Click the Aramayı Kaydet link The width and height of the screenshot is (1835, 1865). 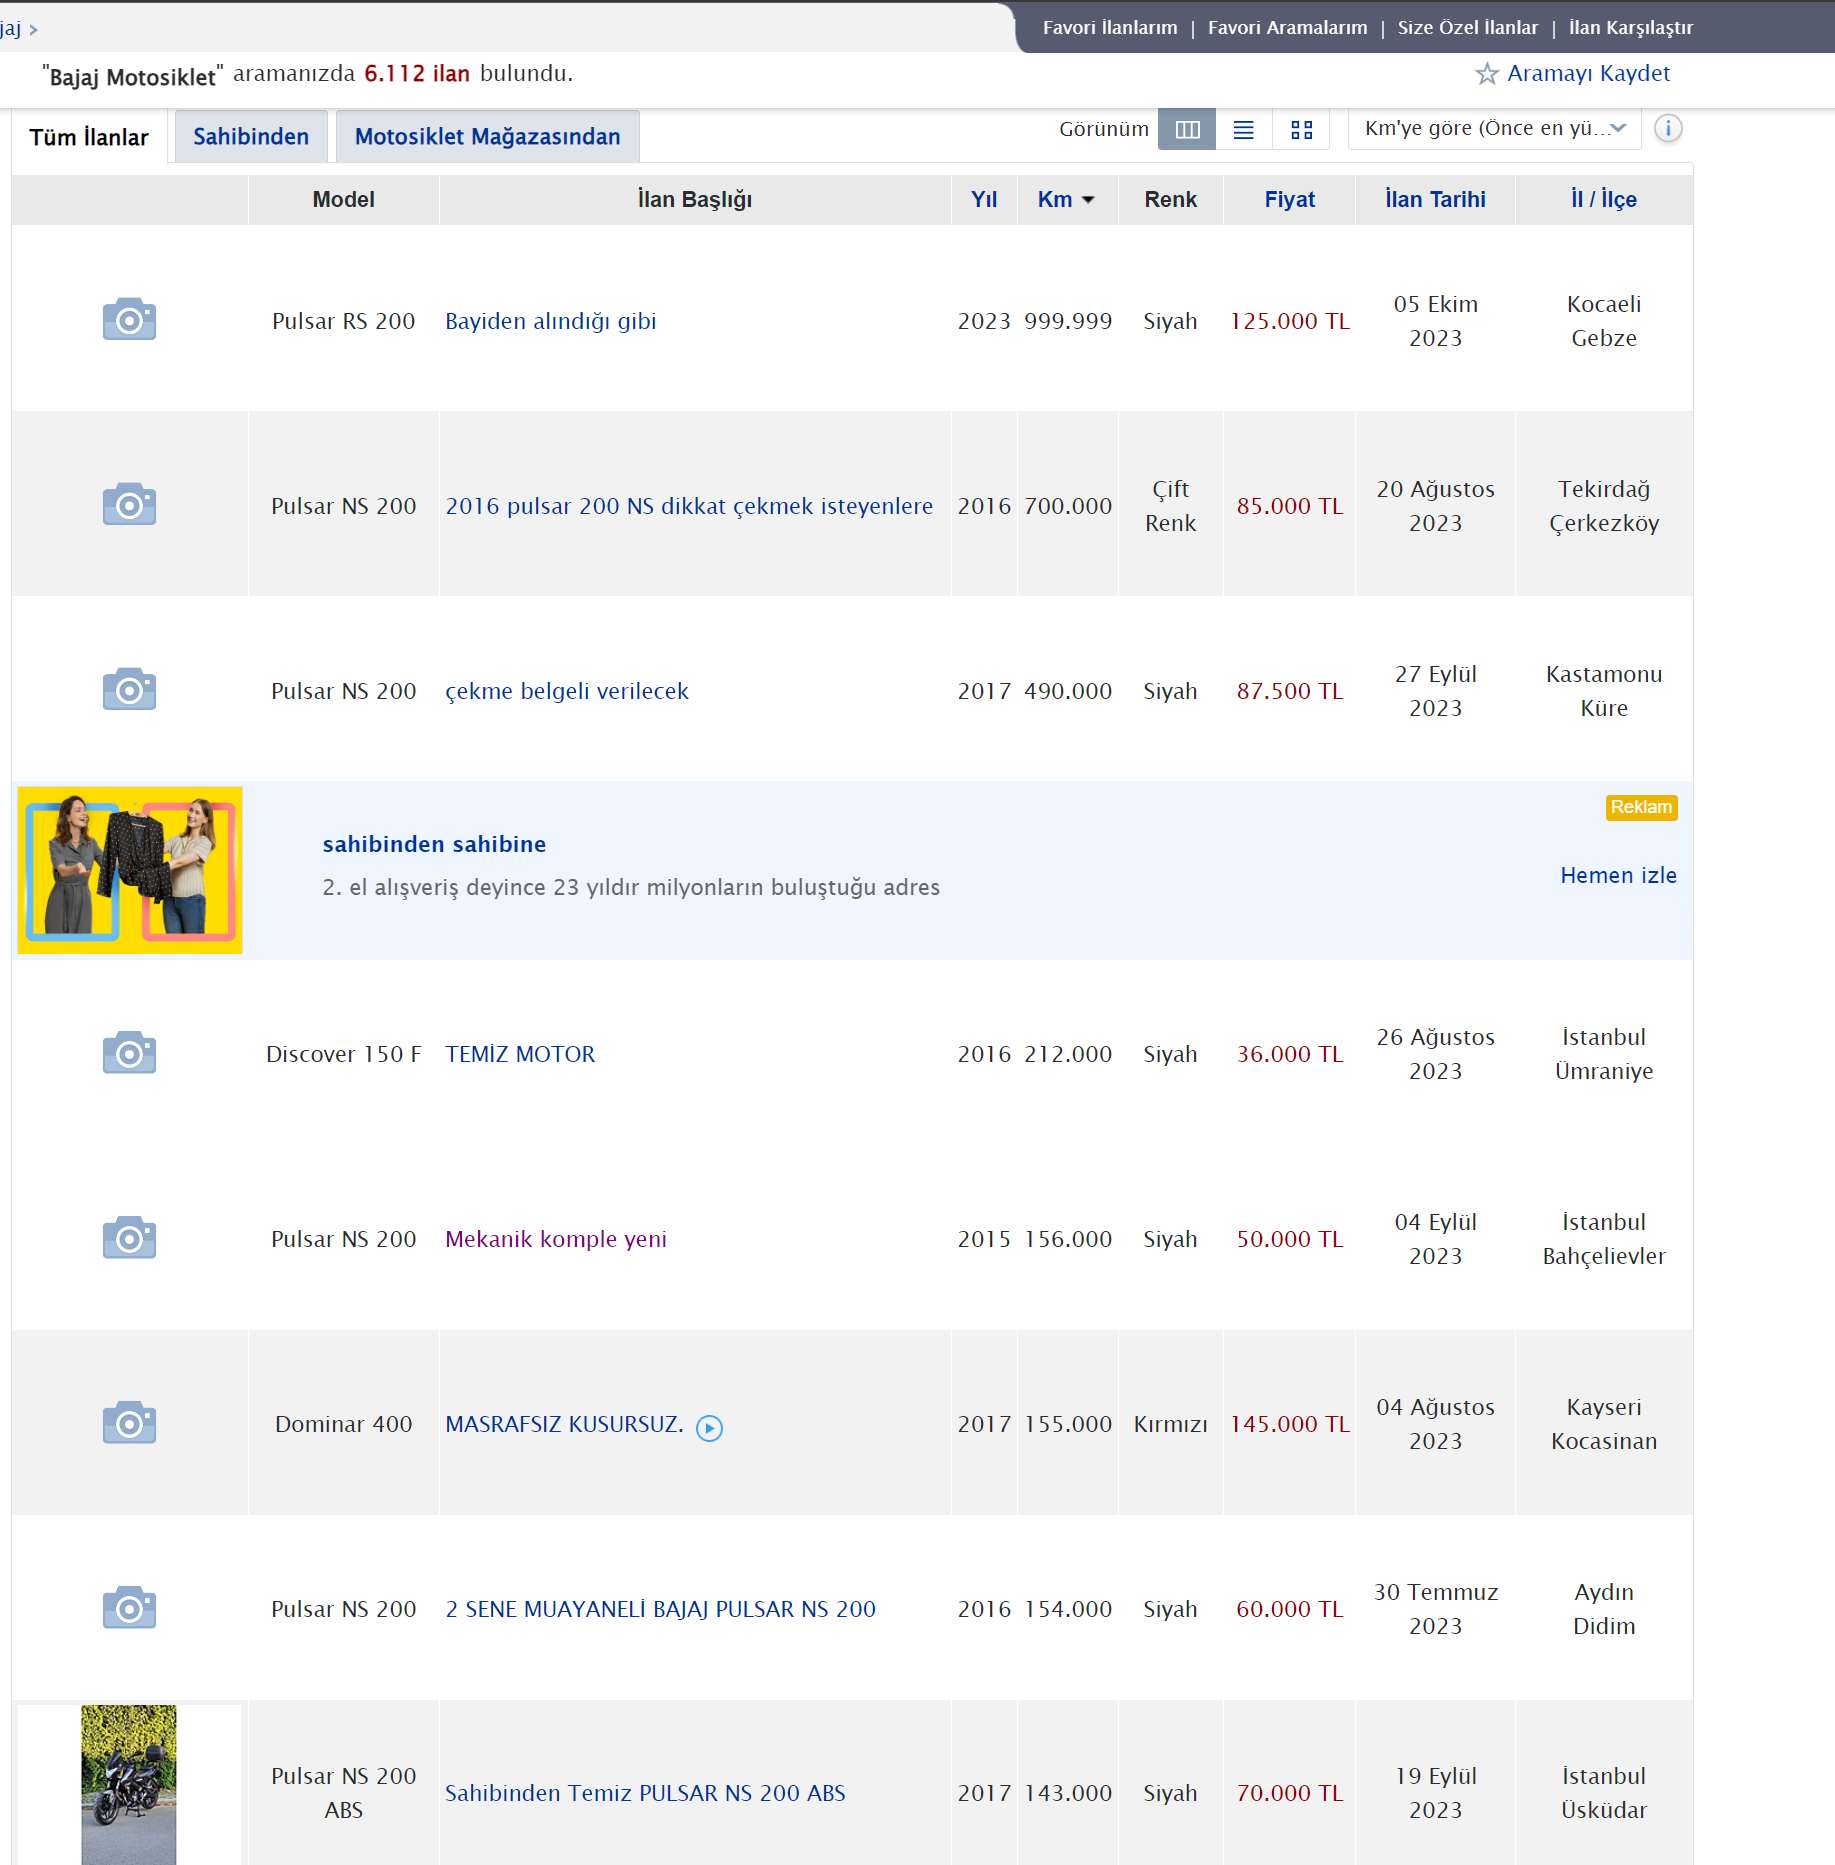[1588, 73]
